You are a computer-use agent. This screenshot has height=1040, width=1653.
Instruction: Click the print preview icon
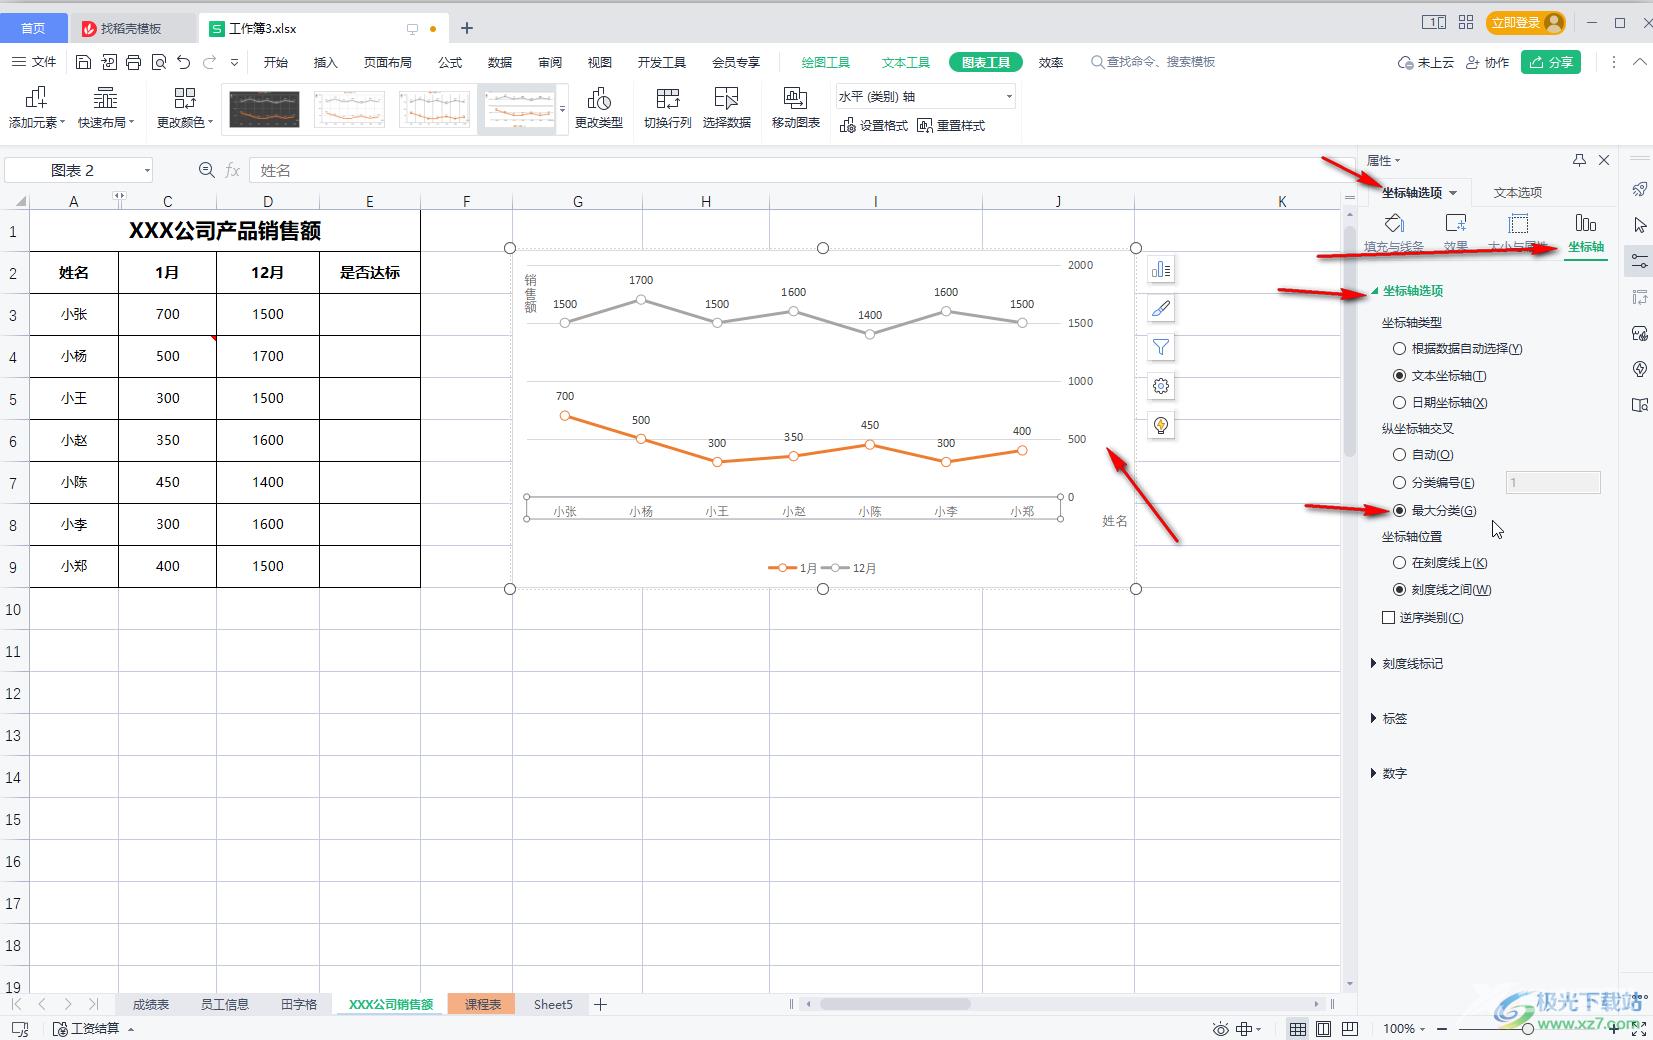[159, 62]
